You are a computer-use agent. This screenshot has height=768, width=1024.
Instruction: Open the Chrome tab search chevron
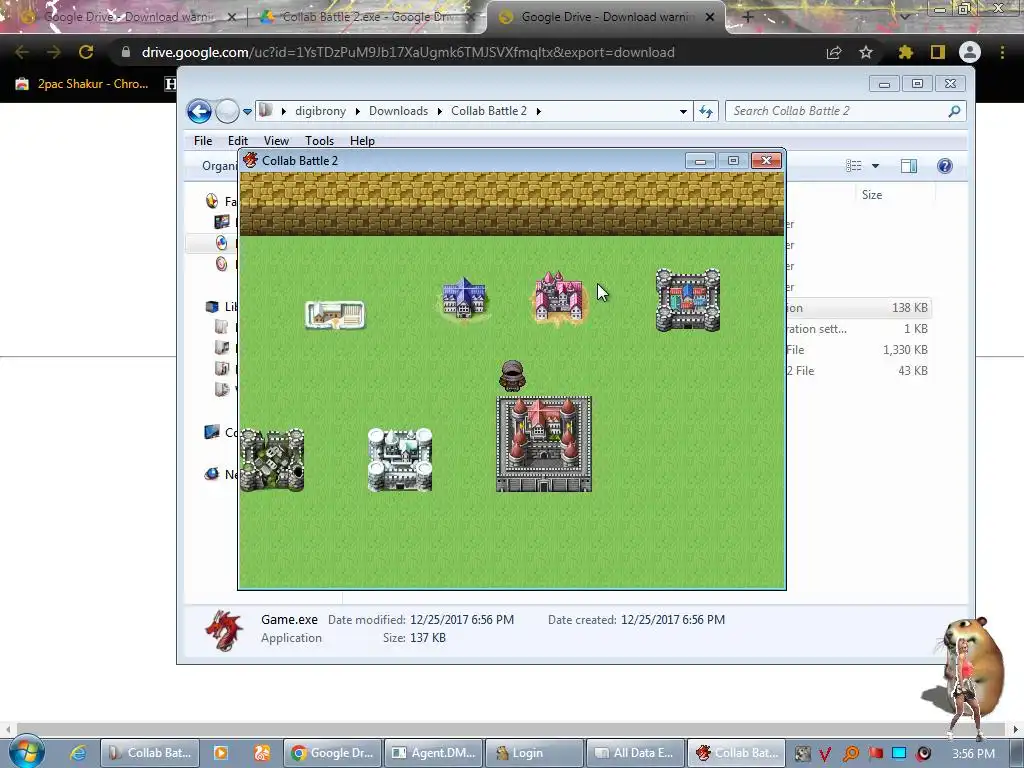tap(904, 17)
